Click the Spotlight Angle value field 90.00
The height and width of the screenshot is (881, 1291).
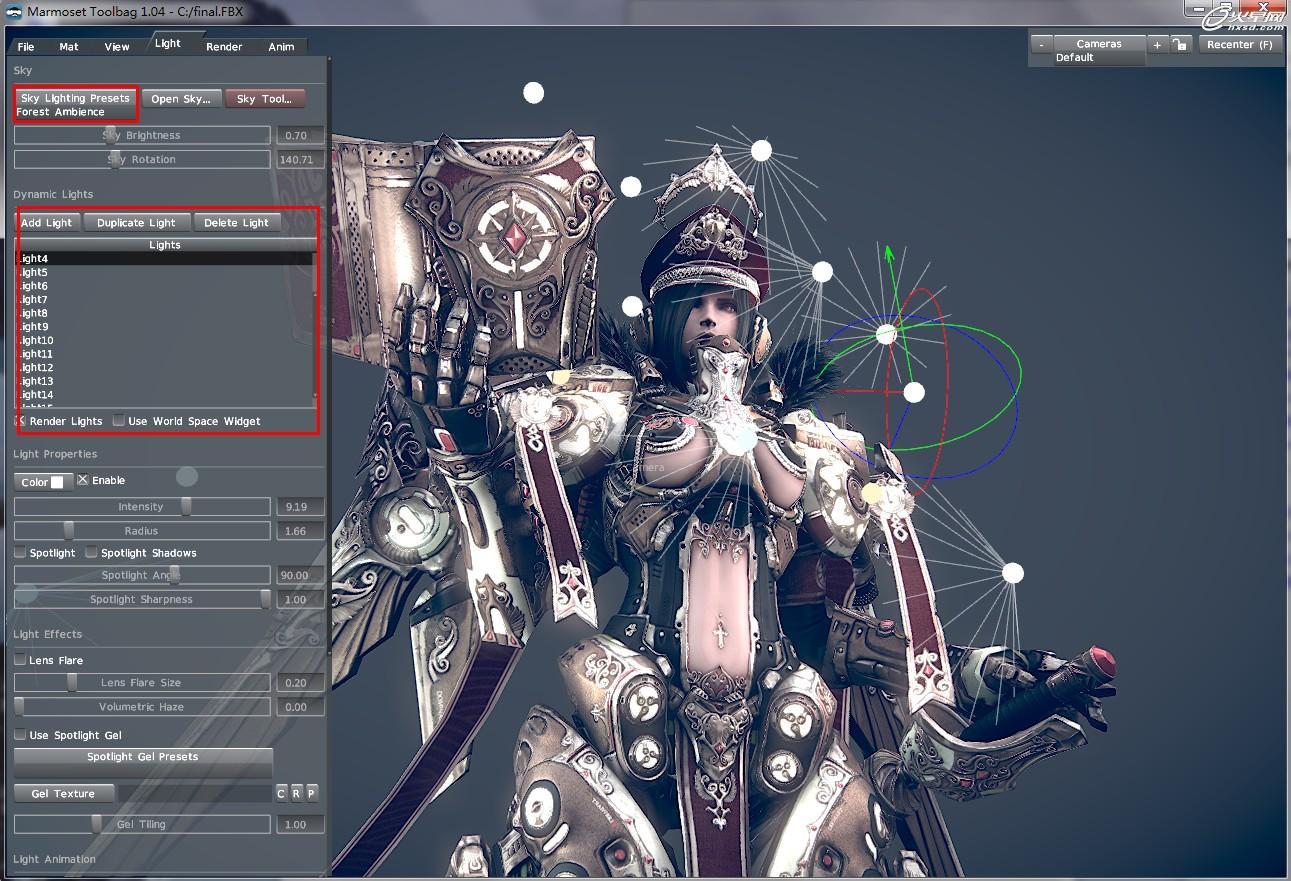[299, 575]
